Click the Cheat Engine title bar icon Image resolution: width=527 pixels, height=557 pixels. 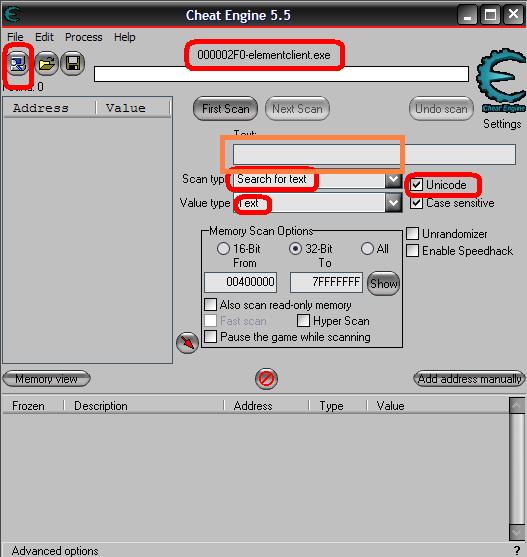pyautogui.click(x=12, y=15)
